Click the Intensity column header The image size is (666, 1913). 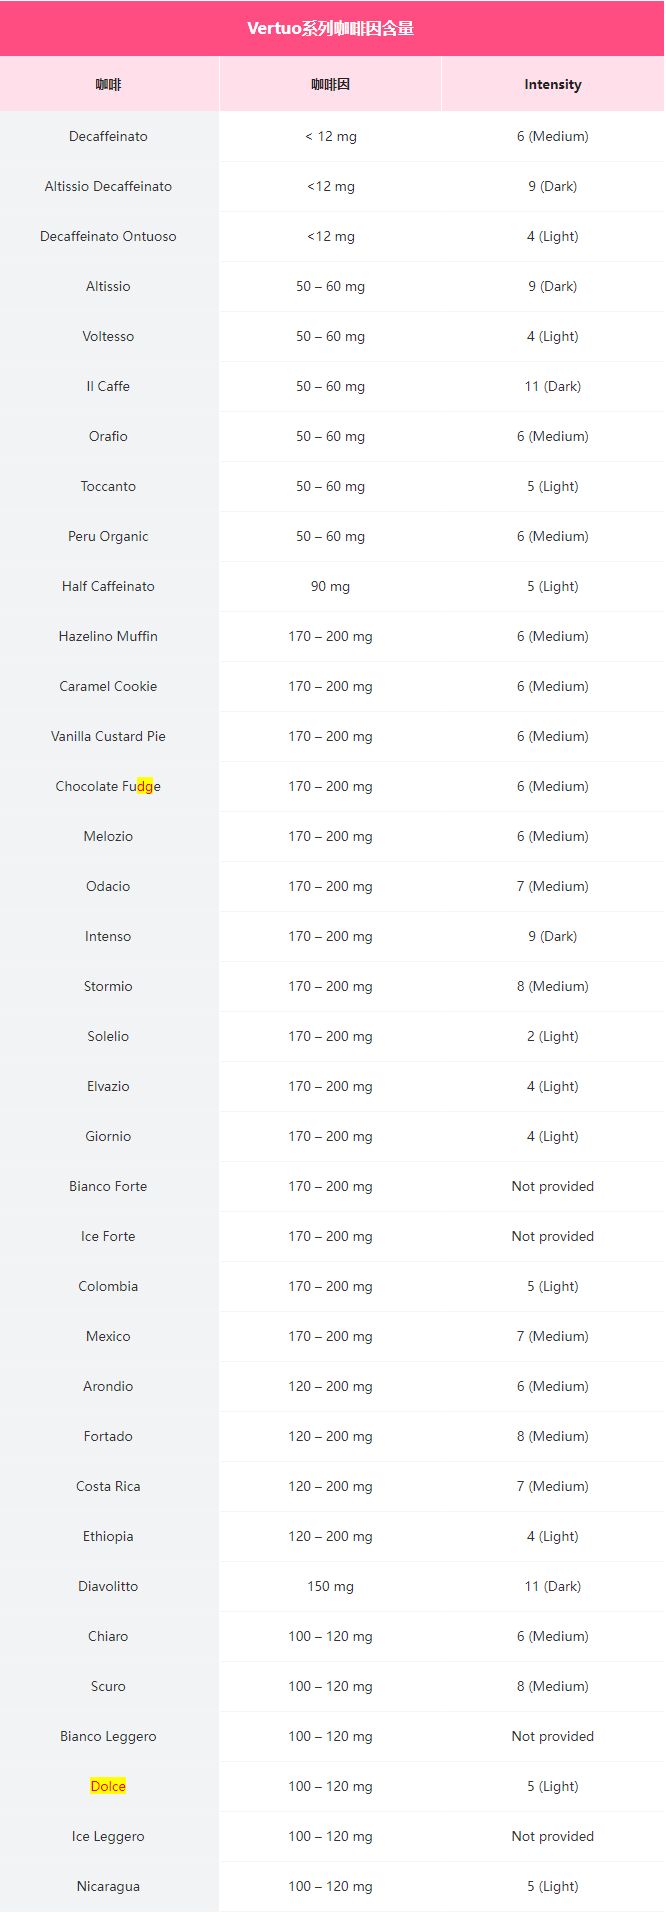pyautogui.click(x=553, y=84)
